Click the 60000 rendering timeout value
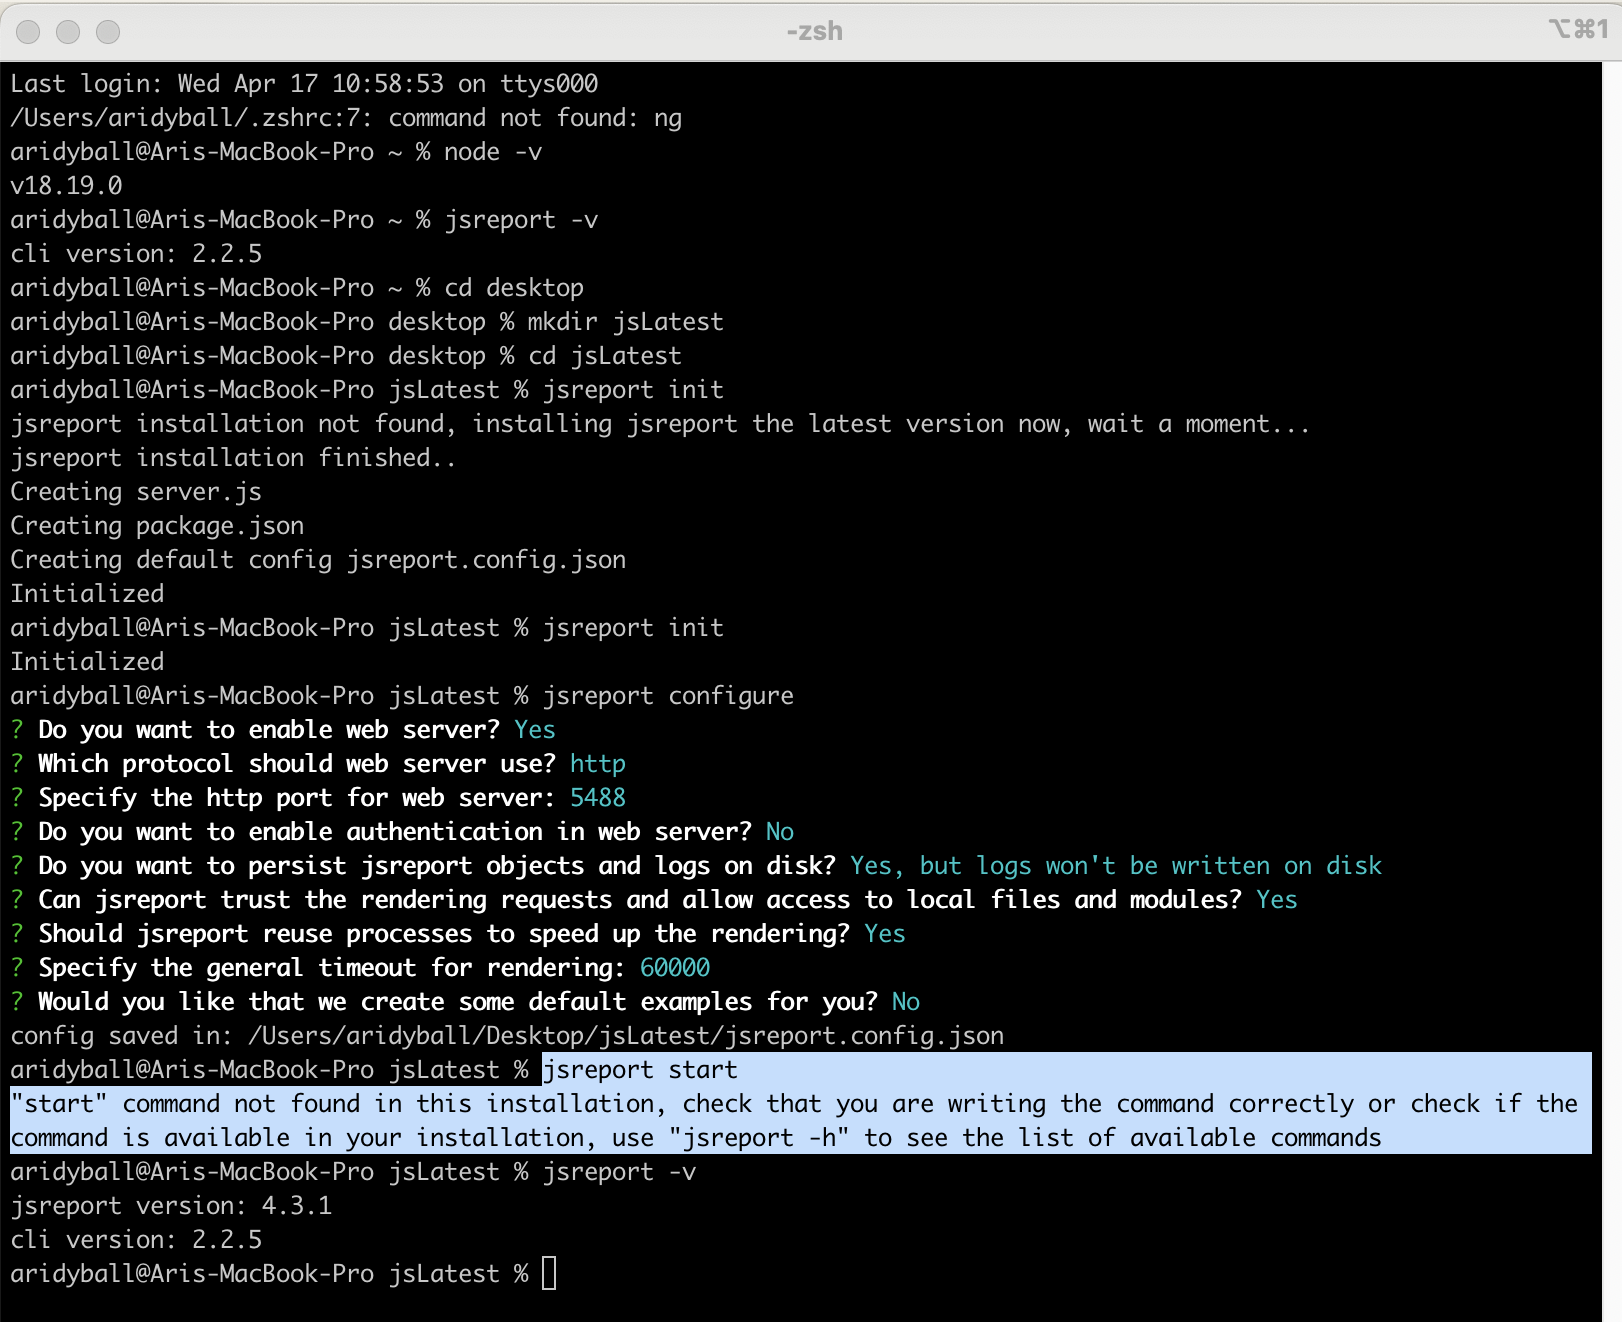This screenshot has width=1622, height=1322. click(x=674, y=968)
